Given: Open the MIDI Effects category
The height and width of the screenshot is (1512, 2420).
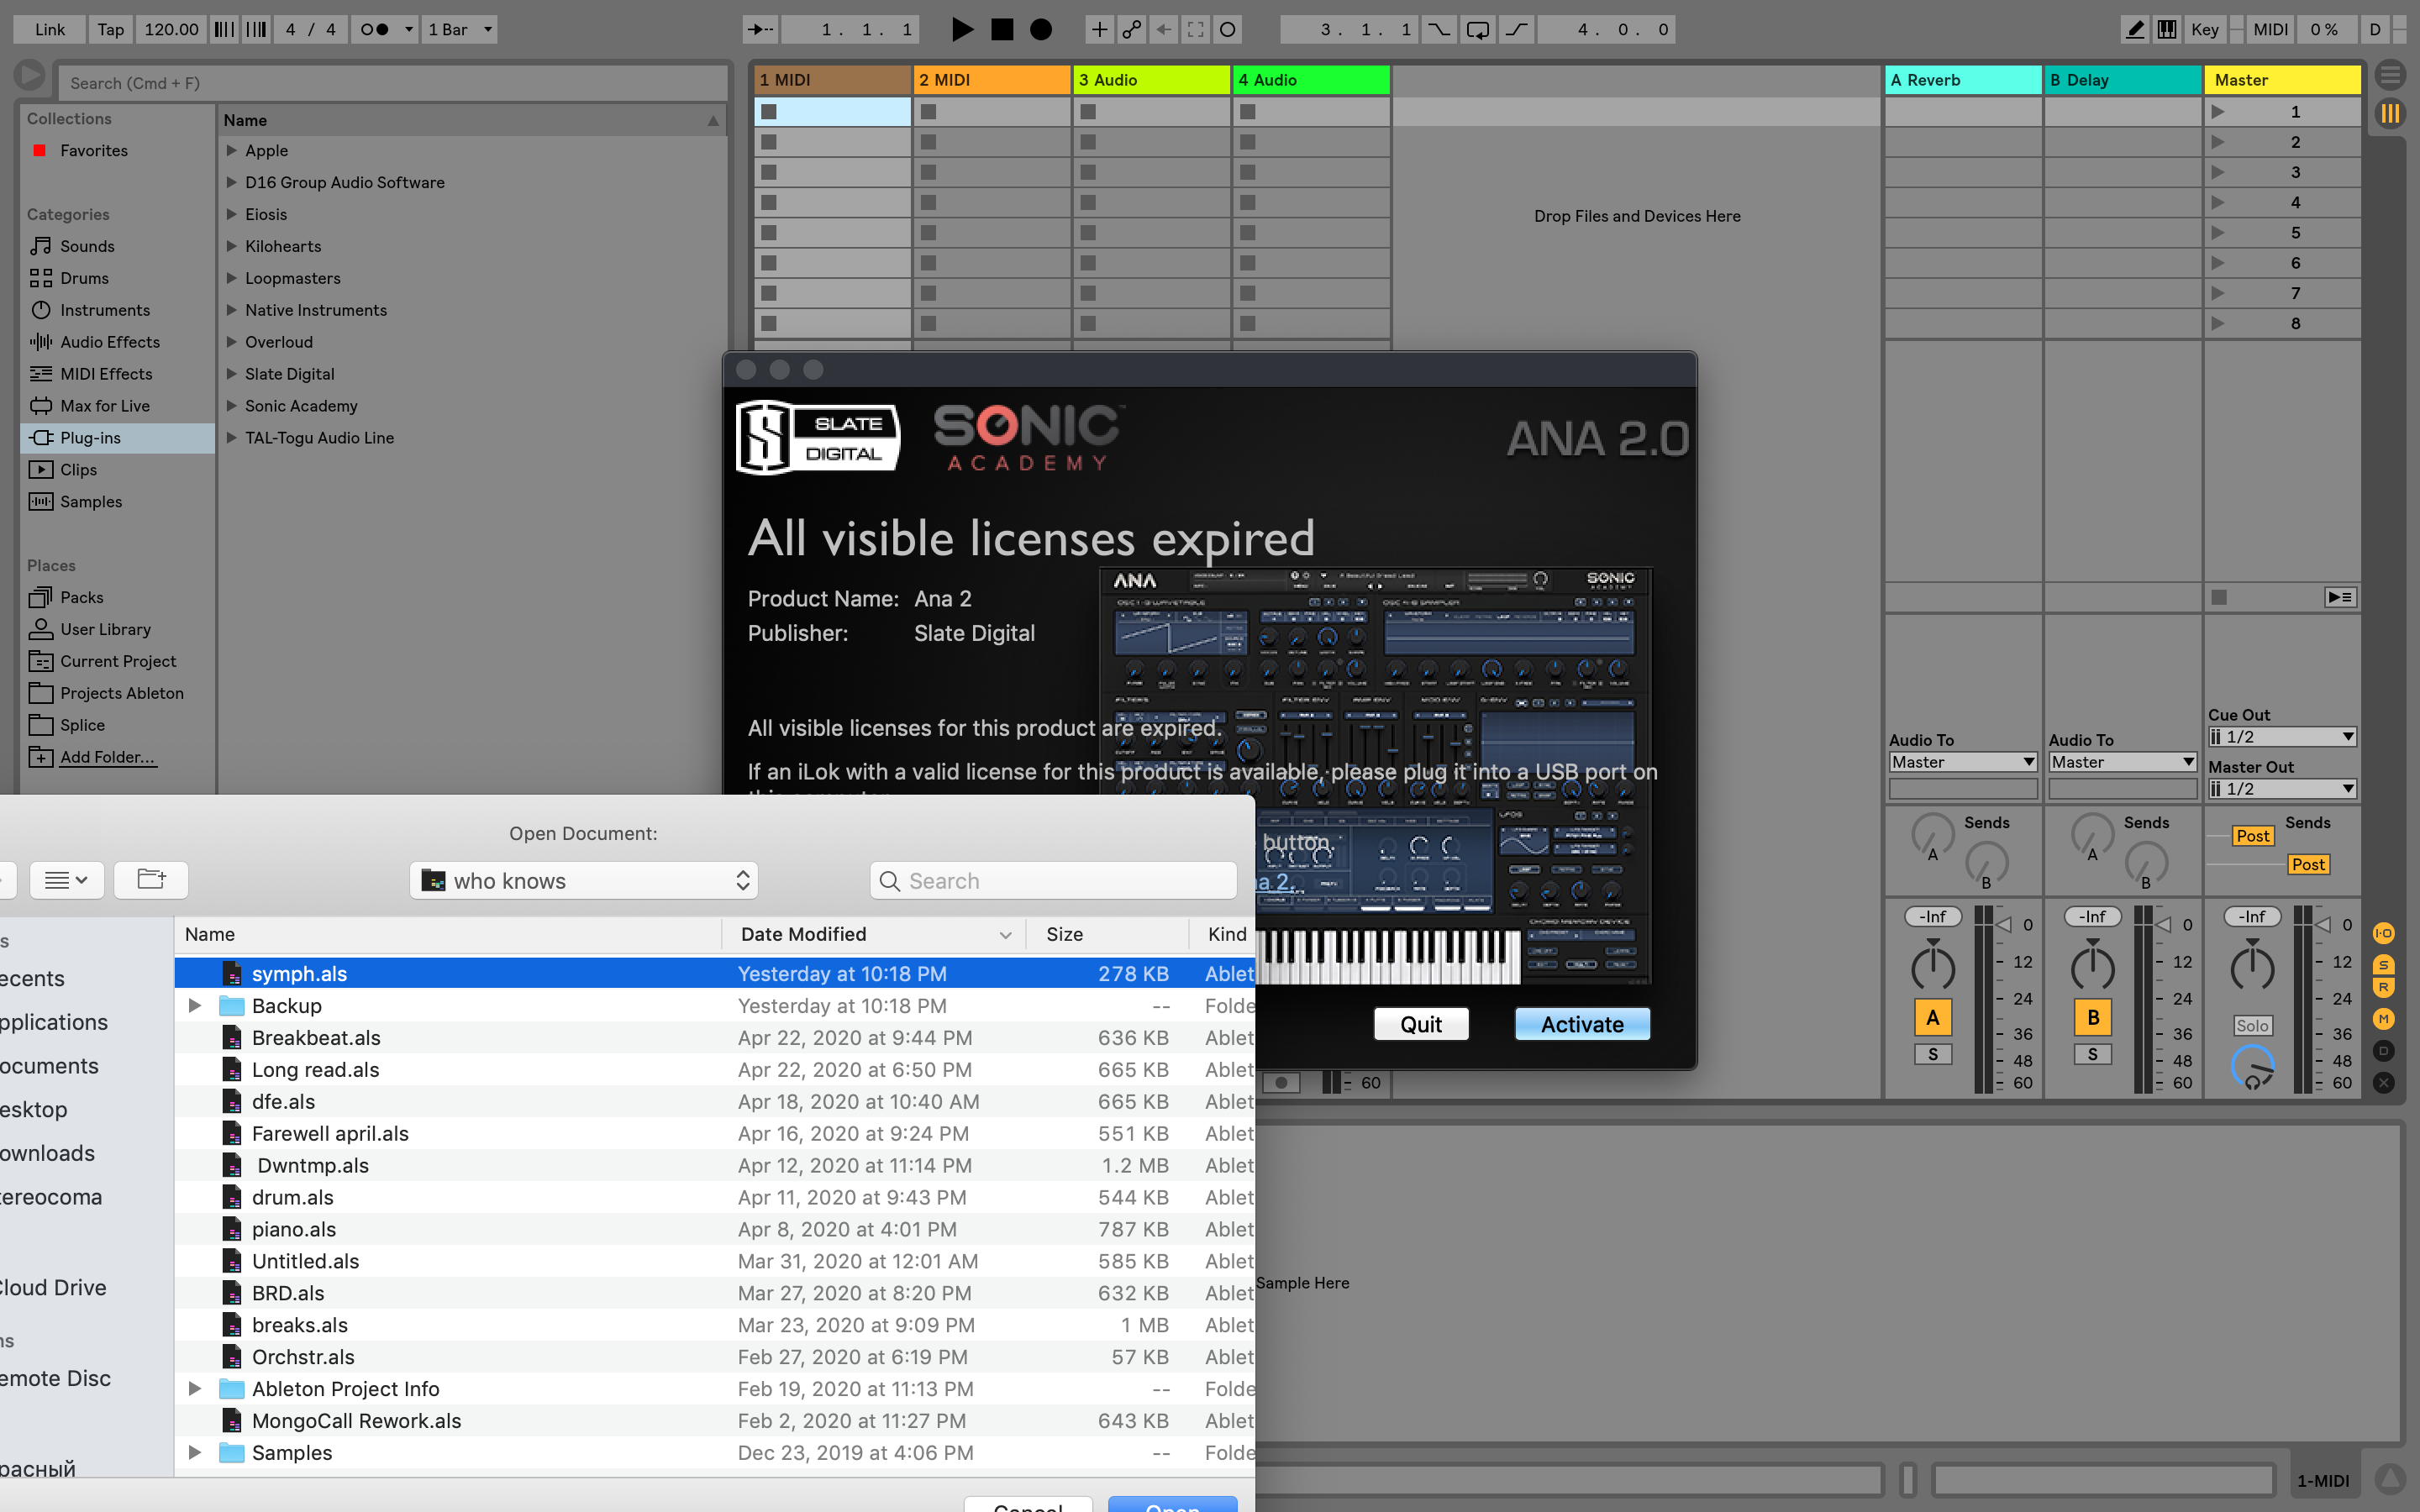Looking at the screenshot, I should 106,373.
